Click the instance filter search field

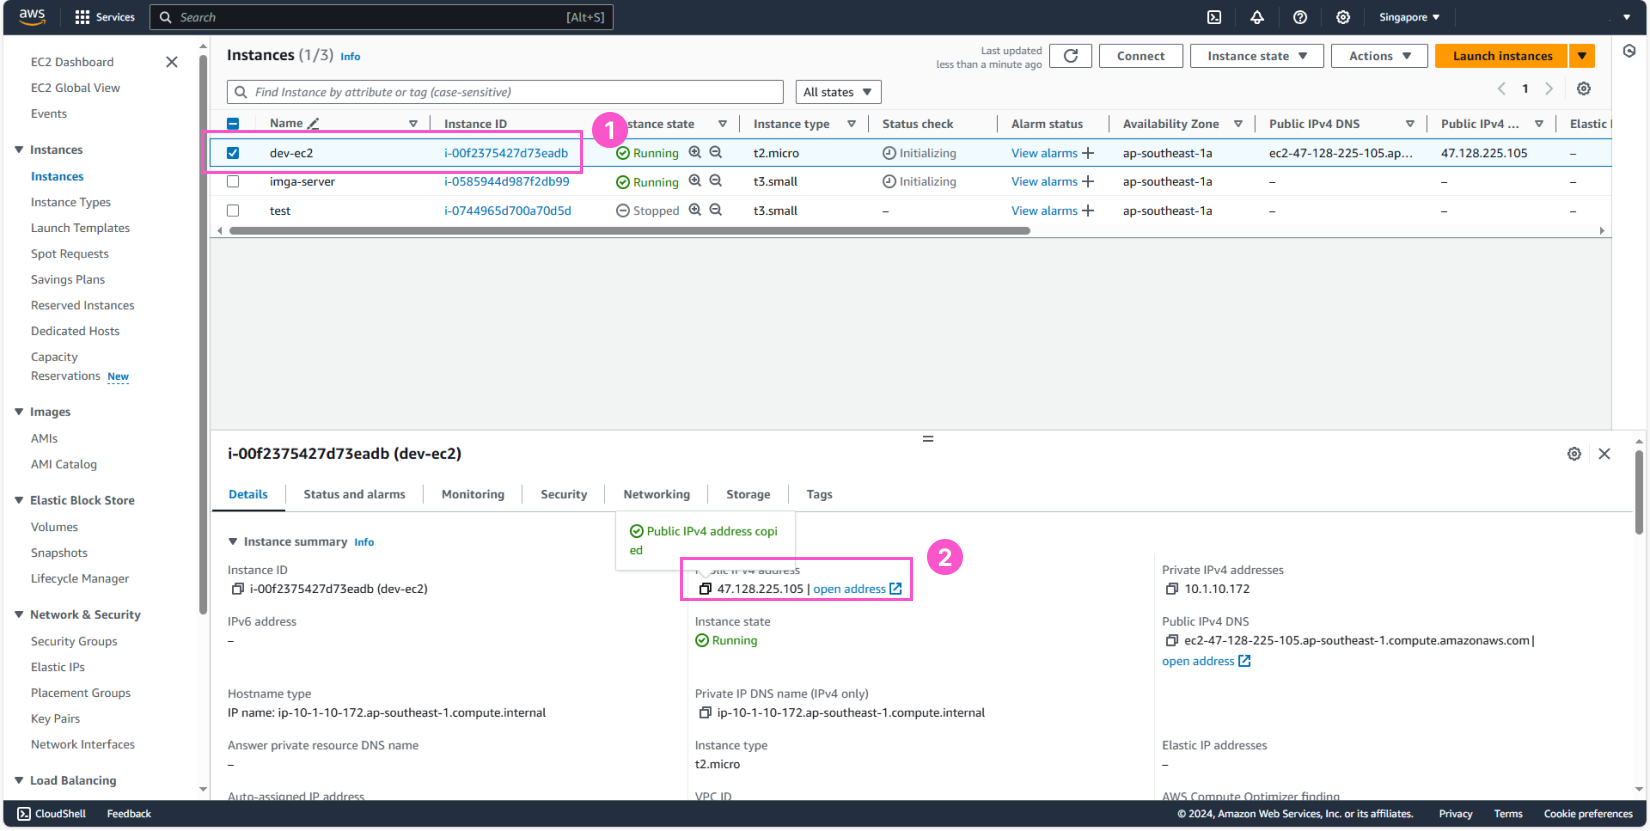coord(505,92)
